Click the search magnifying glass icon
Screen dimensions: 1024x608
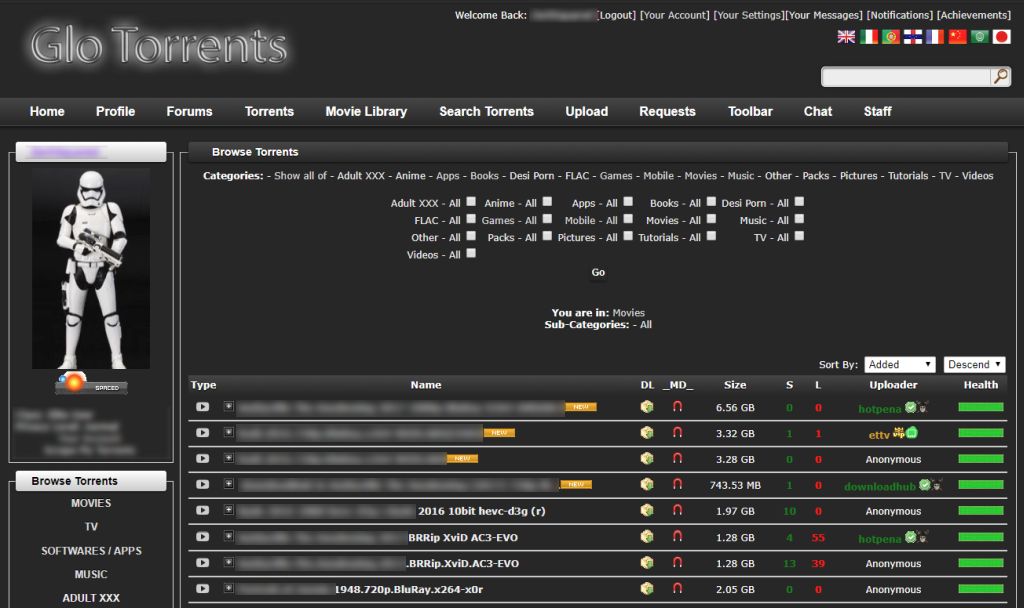(1000, 77)
